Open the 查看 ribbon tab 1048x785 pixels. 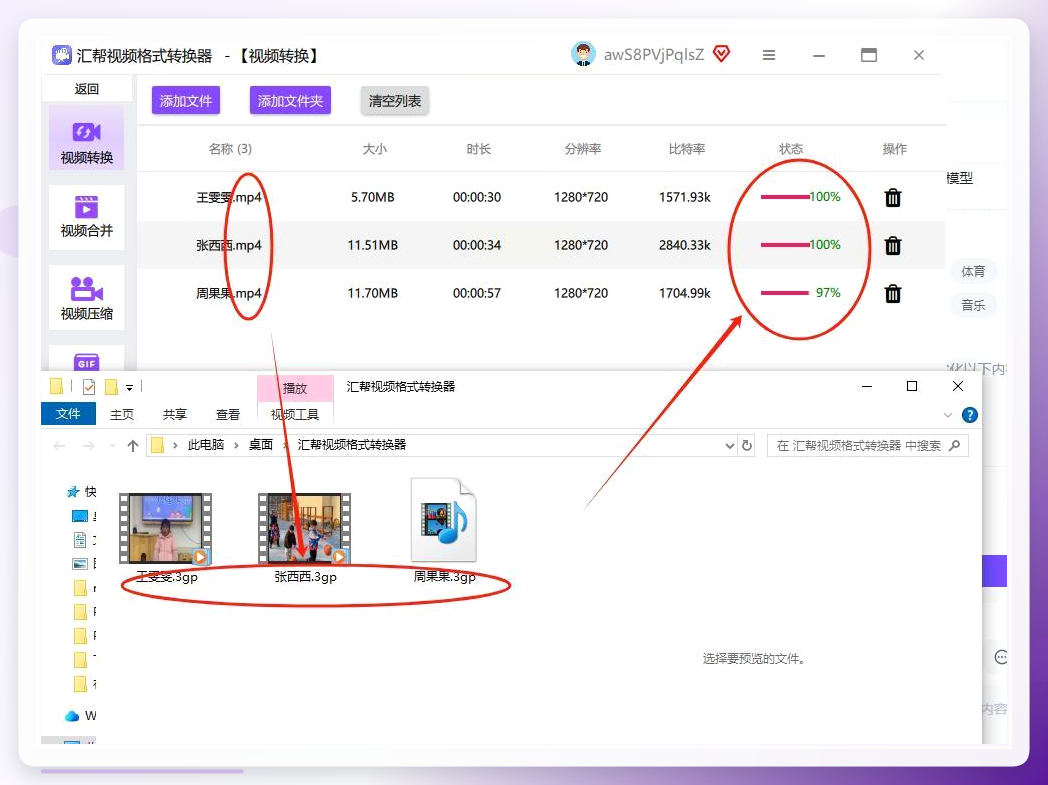228,414
